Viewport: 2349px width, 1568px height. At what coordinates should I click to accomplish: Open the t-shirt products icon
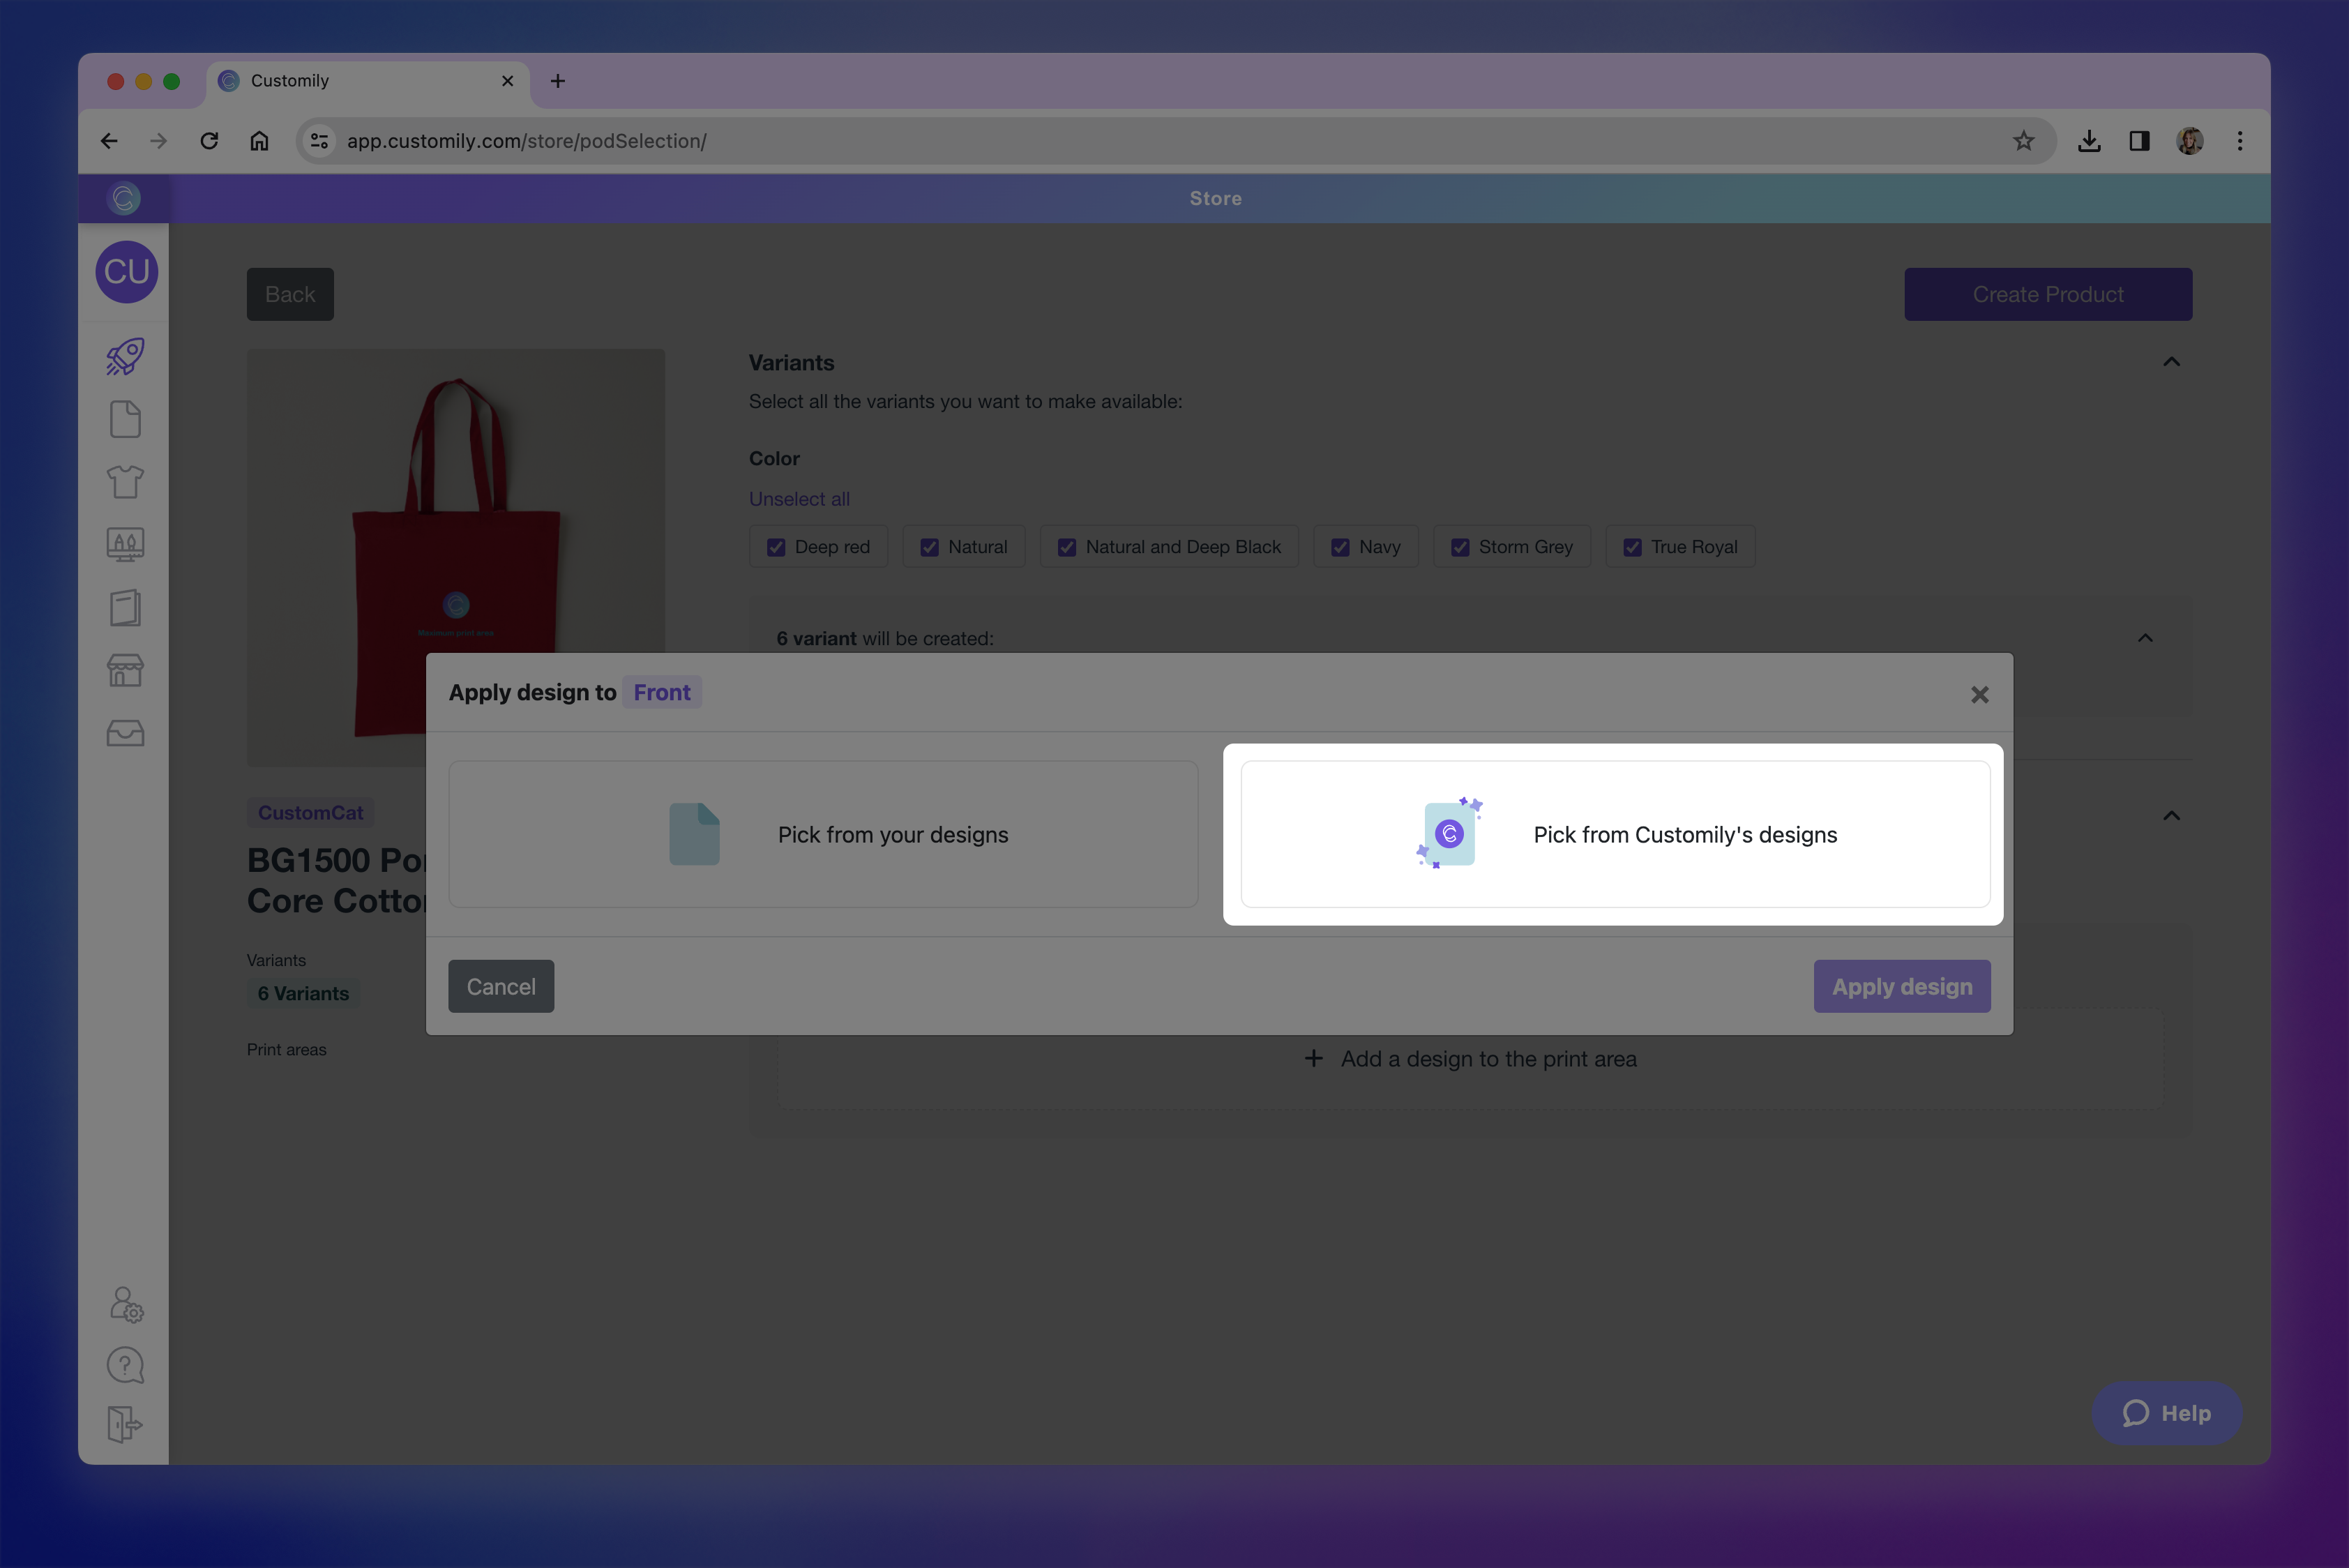tap(125, 482)
